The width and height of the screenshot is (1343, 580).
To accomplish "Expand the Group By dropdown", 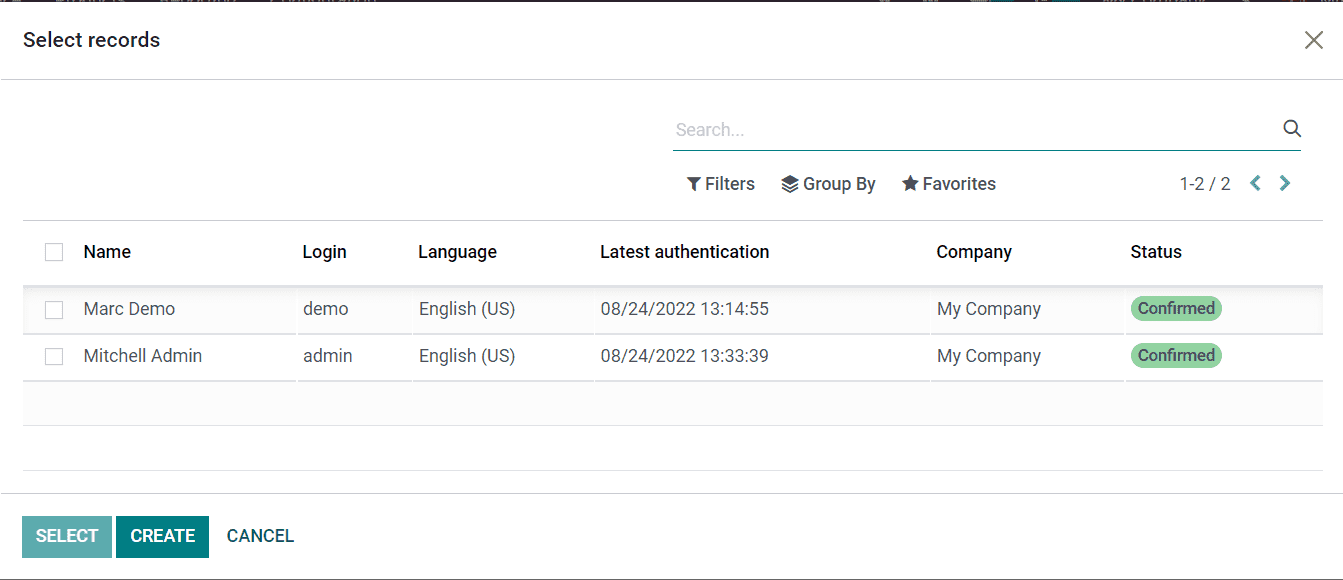I will click(x=828, y=184).
